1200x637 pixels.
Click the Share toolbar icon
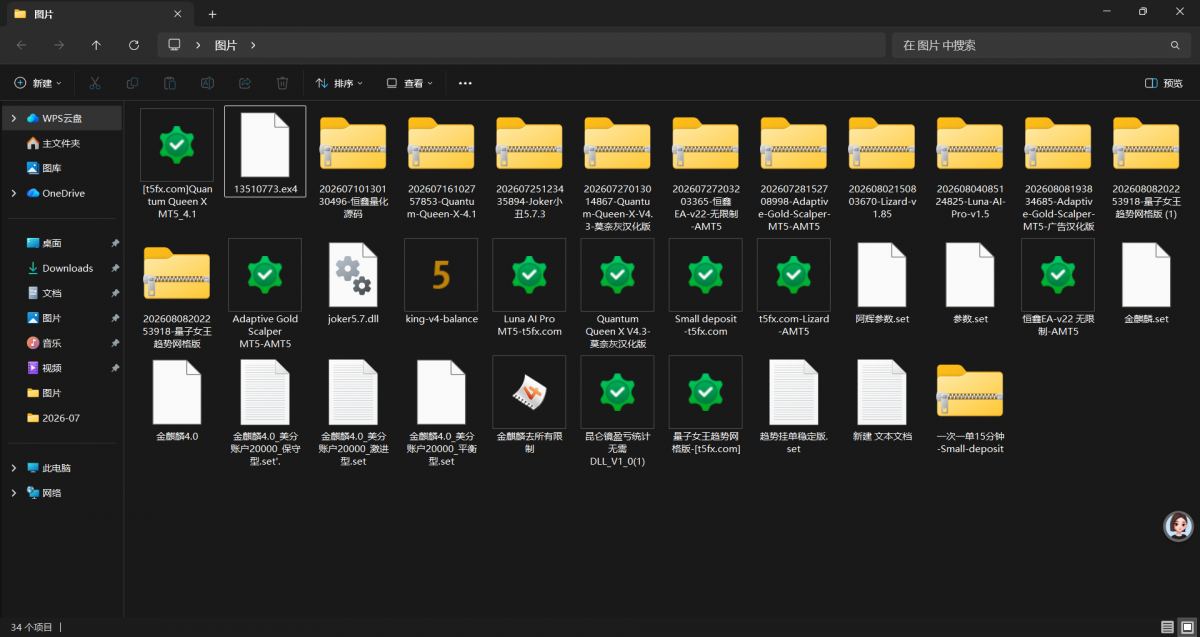(245, 83)
